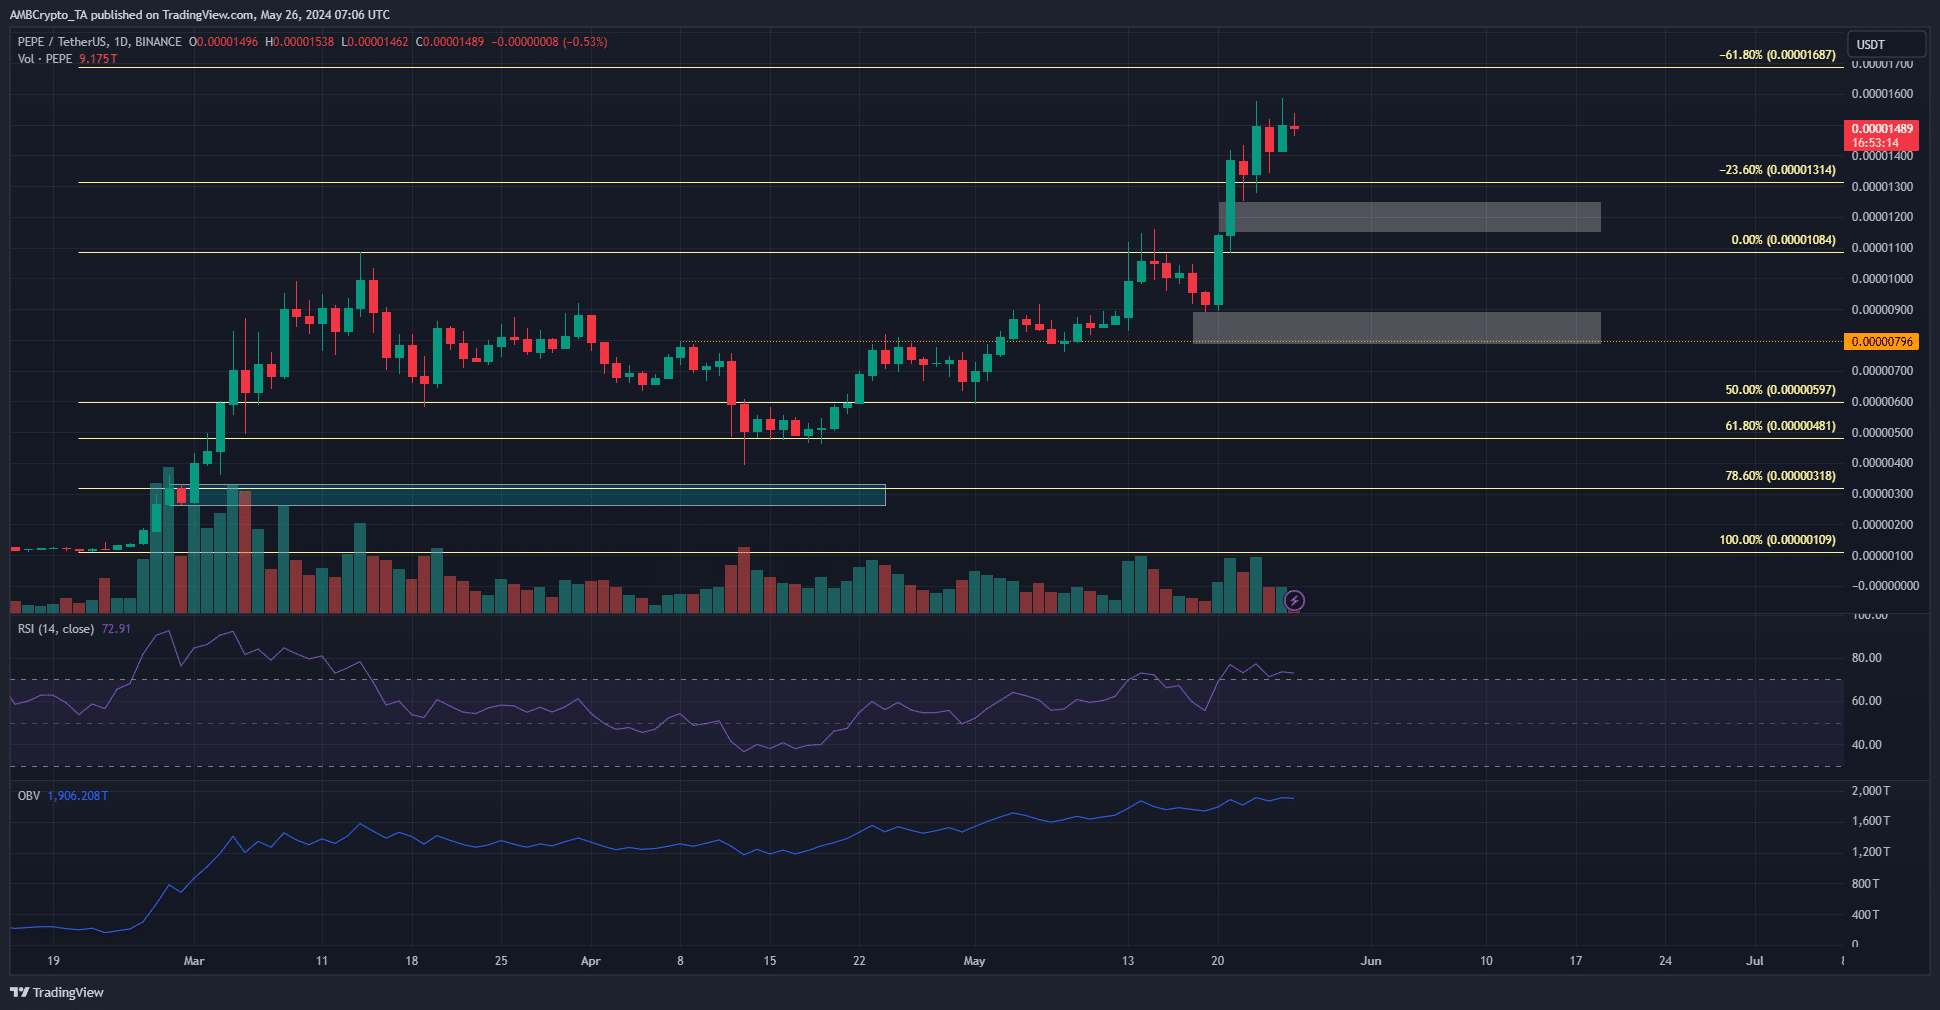
Task: Click the red current price label 0.00001489
Action: click(x=1881, y=135)
